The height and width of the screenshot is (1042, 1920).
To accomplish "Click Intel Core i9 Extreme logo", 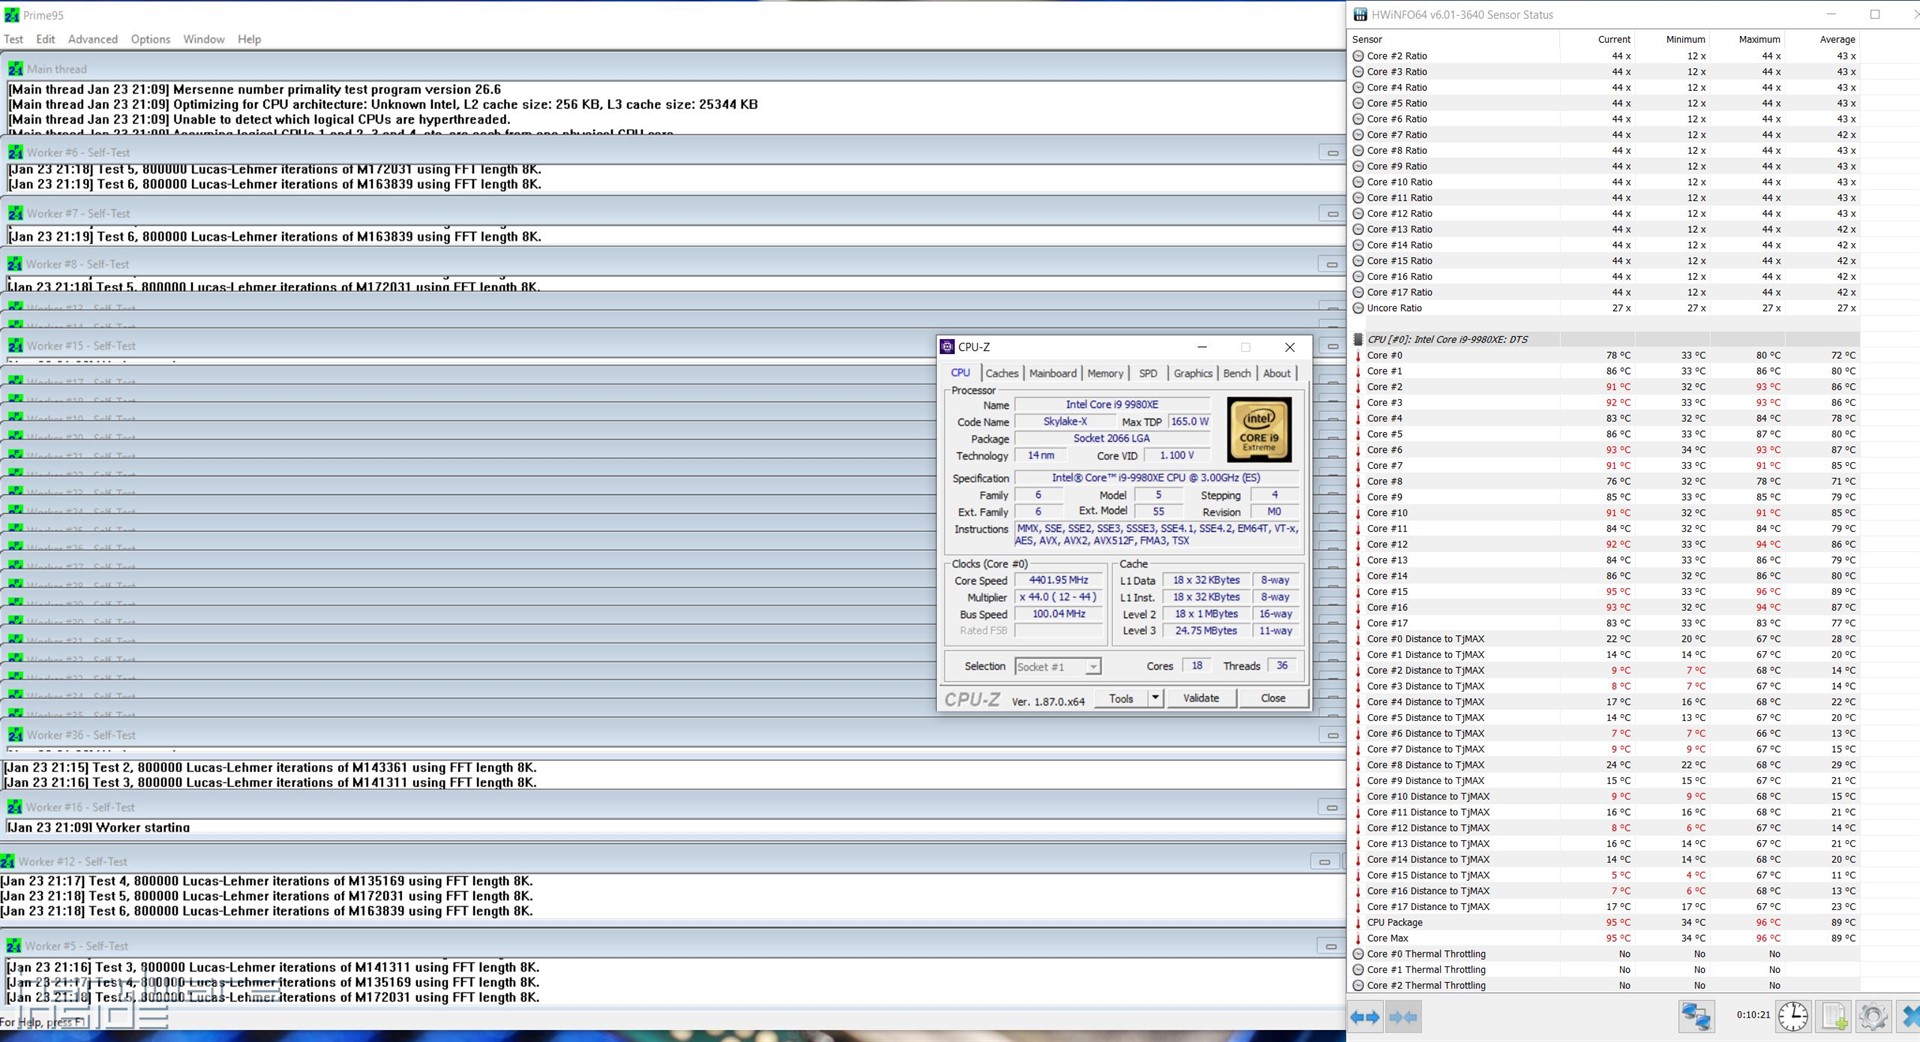I will (x=1259, y=430).
